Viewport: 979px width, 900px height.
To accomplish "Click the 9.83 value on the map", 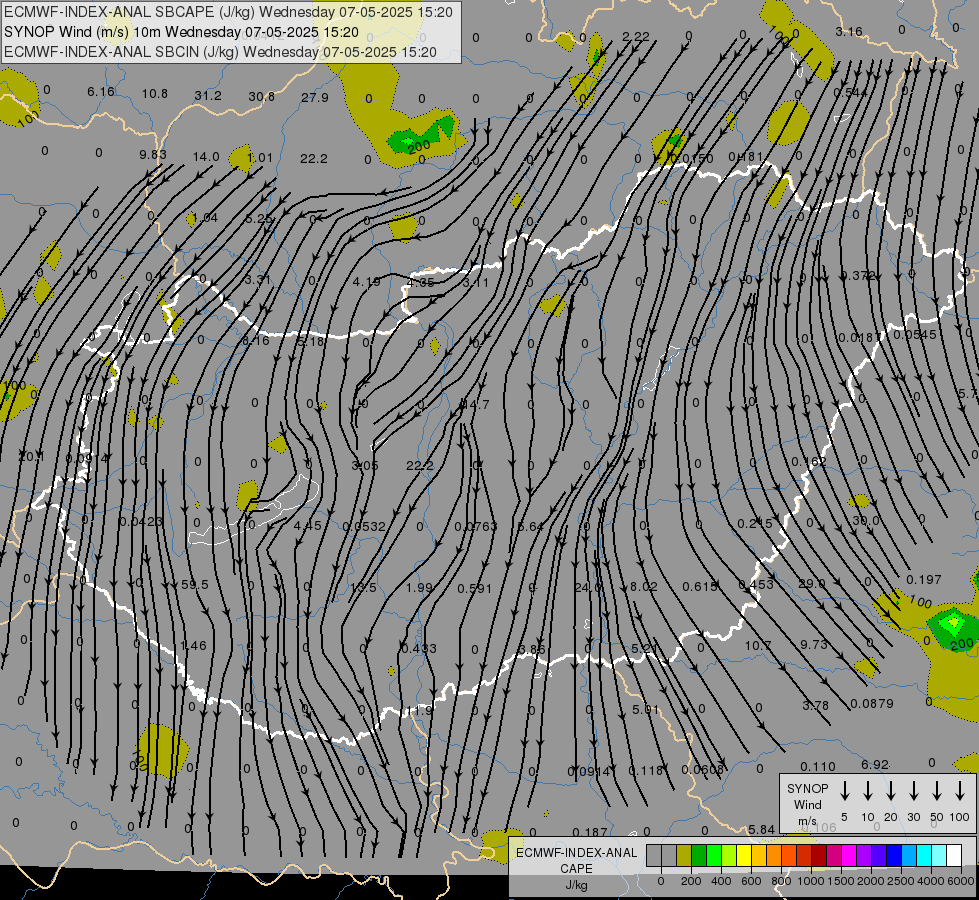I will tap(153, 155).
